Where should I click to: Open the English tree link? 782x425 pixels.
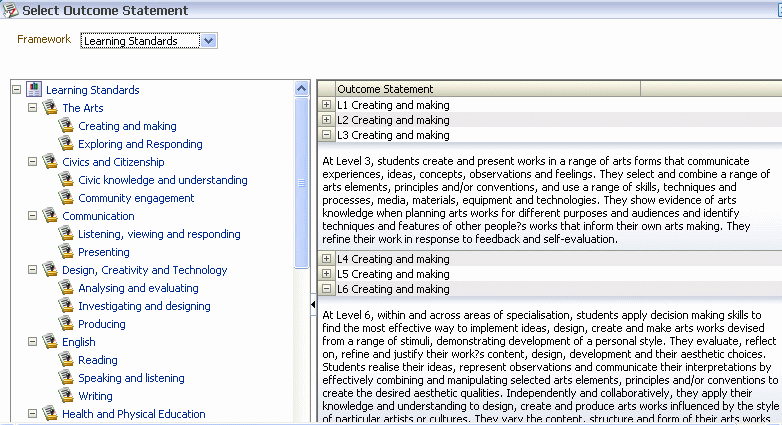(x=79, y=342)
